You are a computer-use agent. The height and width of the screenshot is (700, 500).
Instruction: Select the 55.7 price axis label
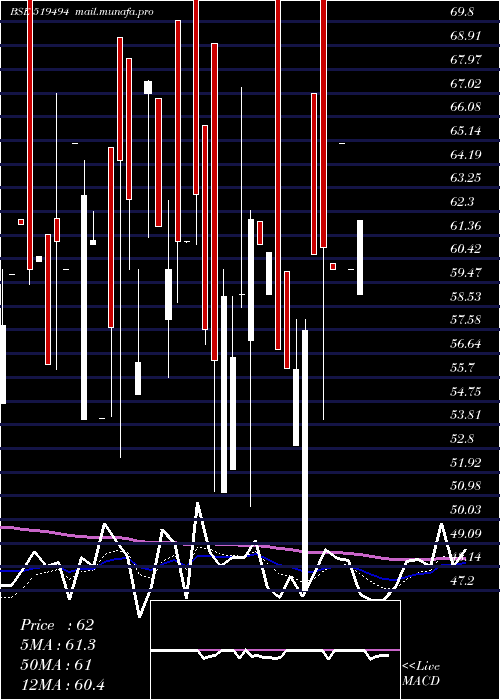tap(462, 368)
